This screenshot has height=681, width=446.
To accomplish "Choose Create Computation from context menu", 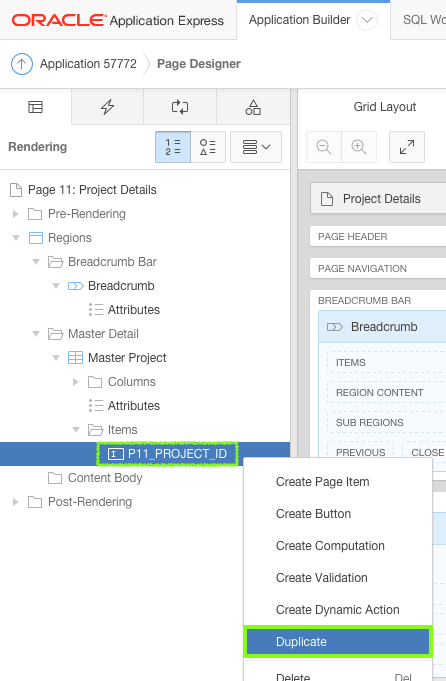I will [x=338, y=546].
